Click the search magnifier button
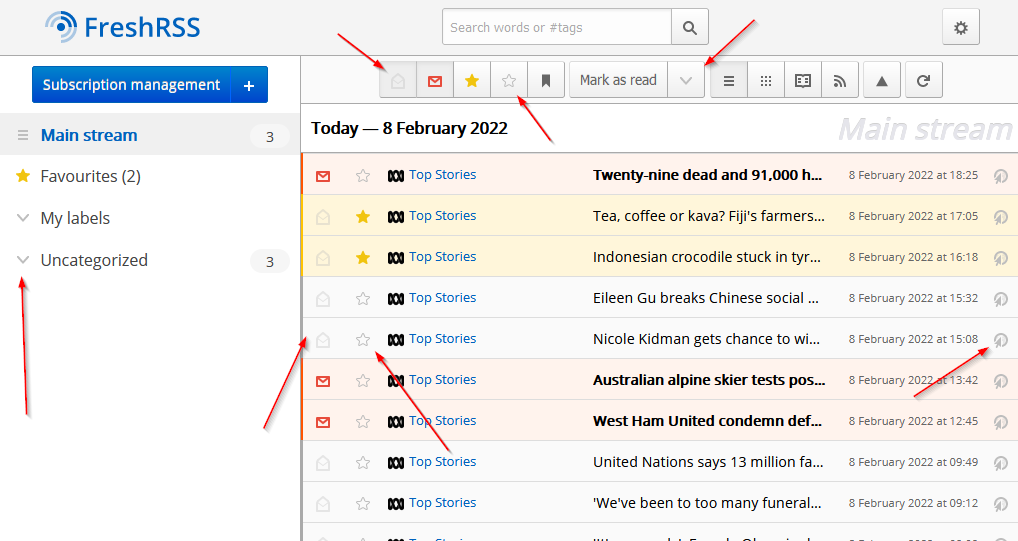The height and width of the screenshot is (541, 1018). [x=689, y=28]
